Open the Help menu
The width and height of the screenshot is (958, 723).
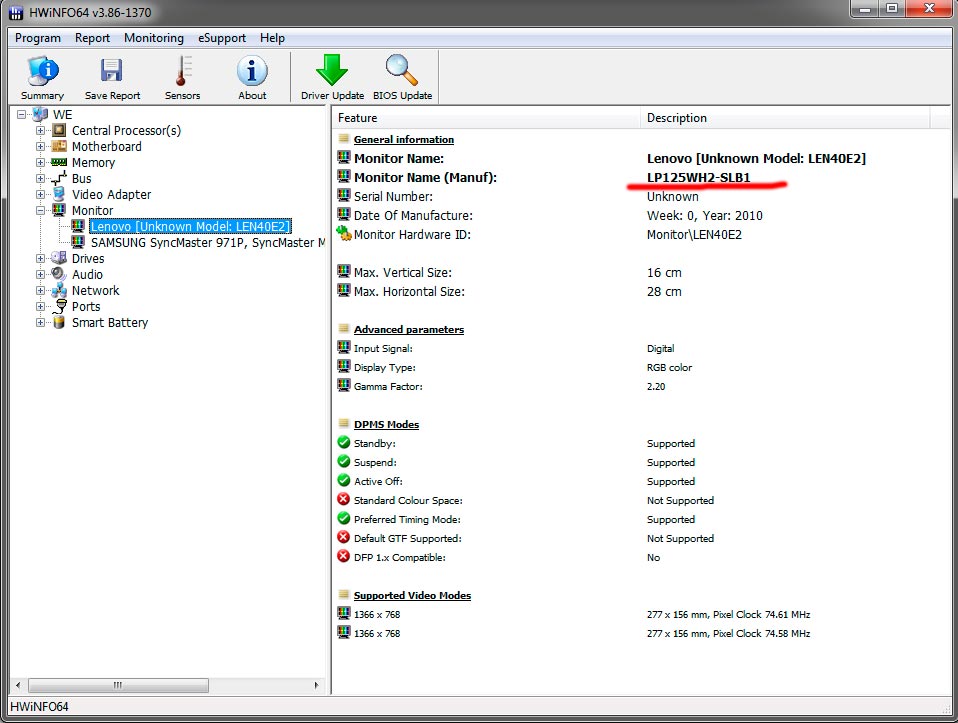tap(272, 38)
